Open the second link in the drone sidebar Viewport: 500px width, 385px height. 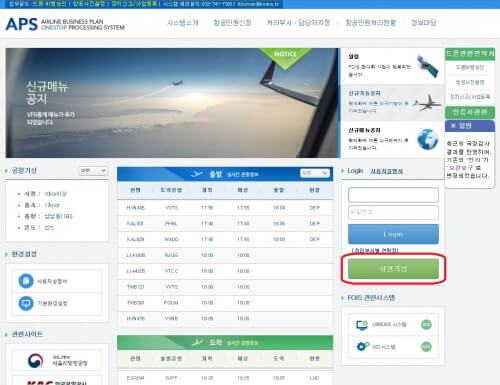tap(470, 82)
